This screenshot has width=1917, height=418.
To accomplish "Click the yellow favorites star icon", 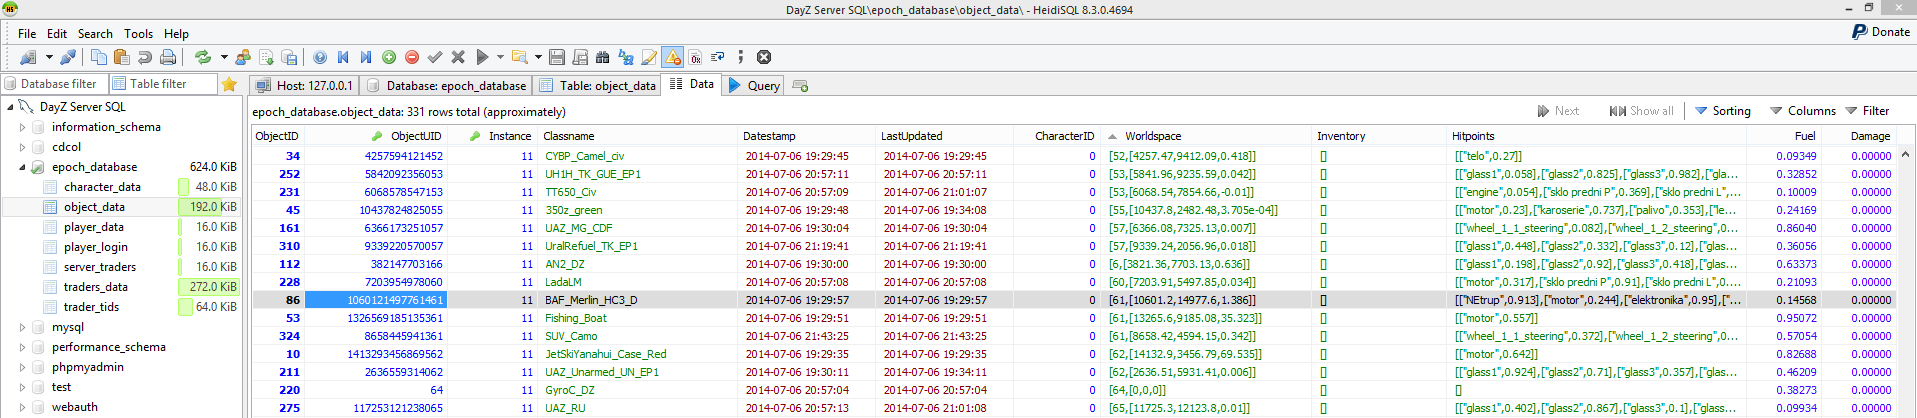I will click(230, 84).
